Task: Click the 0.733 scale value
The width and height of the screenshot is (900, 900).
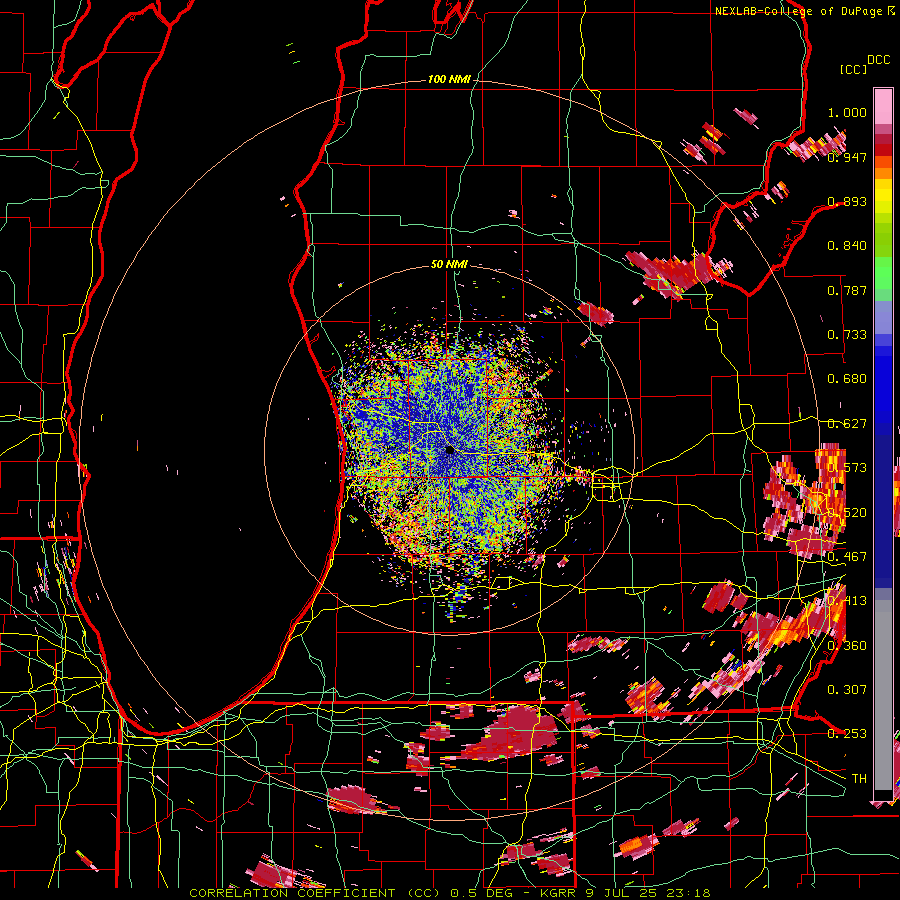Action: coord(847,335)
